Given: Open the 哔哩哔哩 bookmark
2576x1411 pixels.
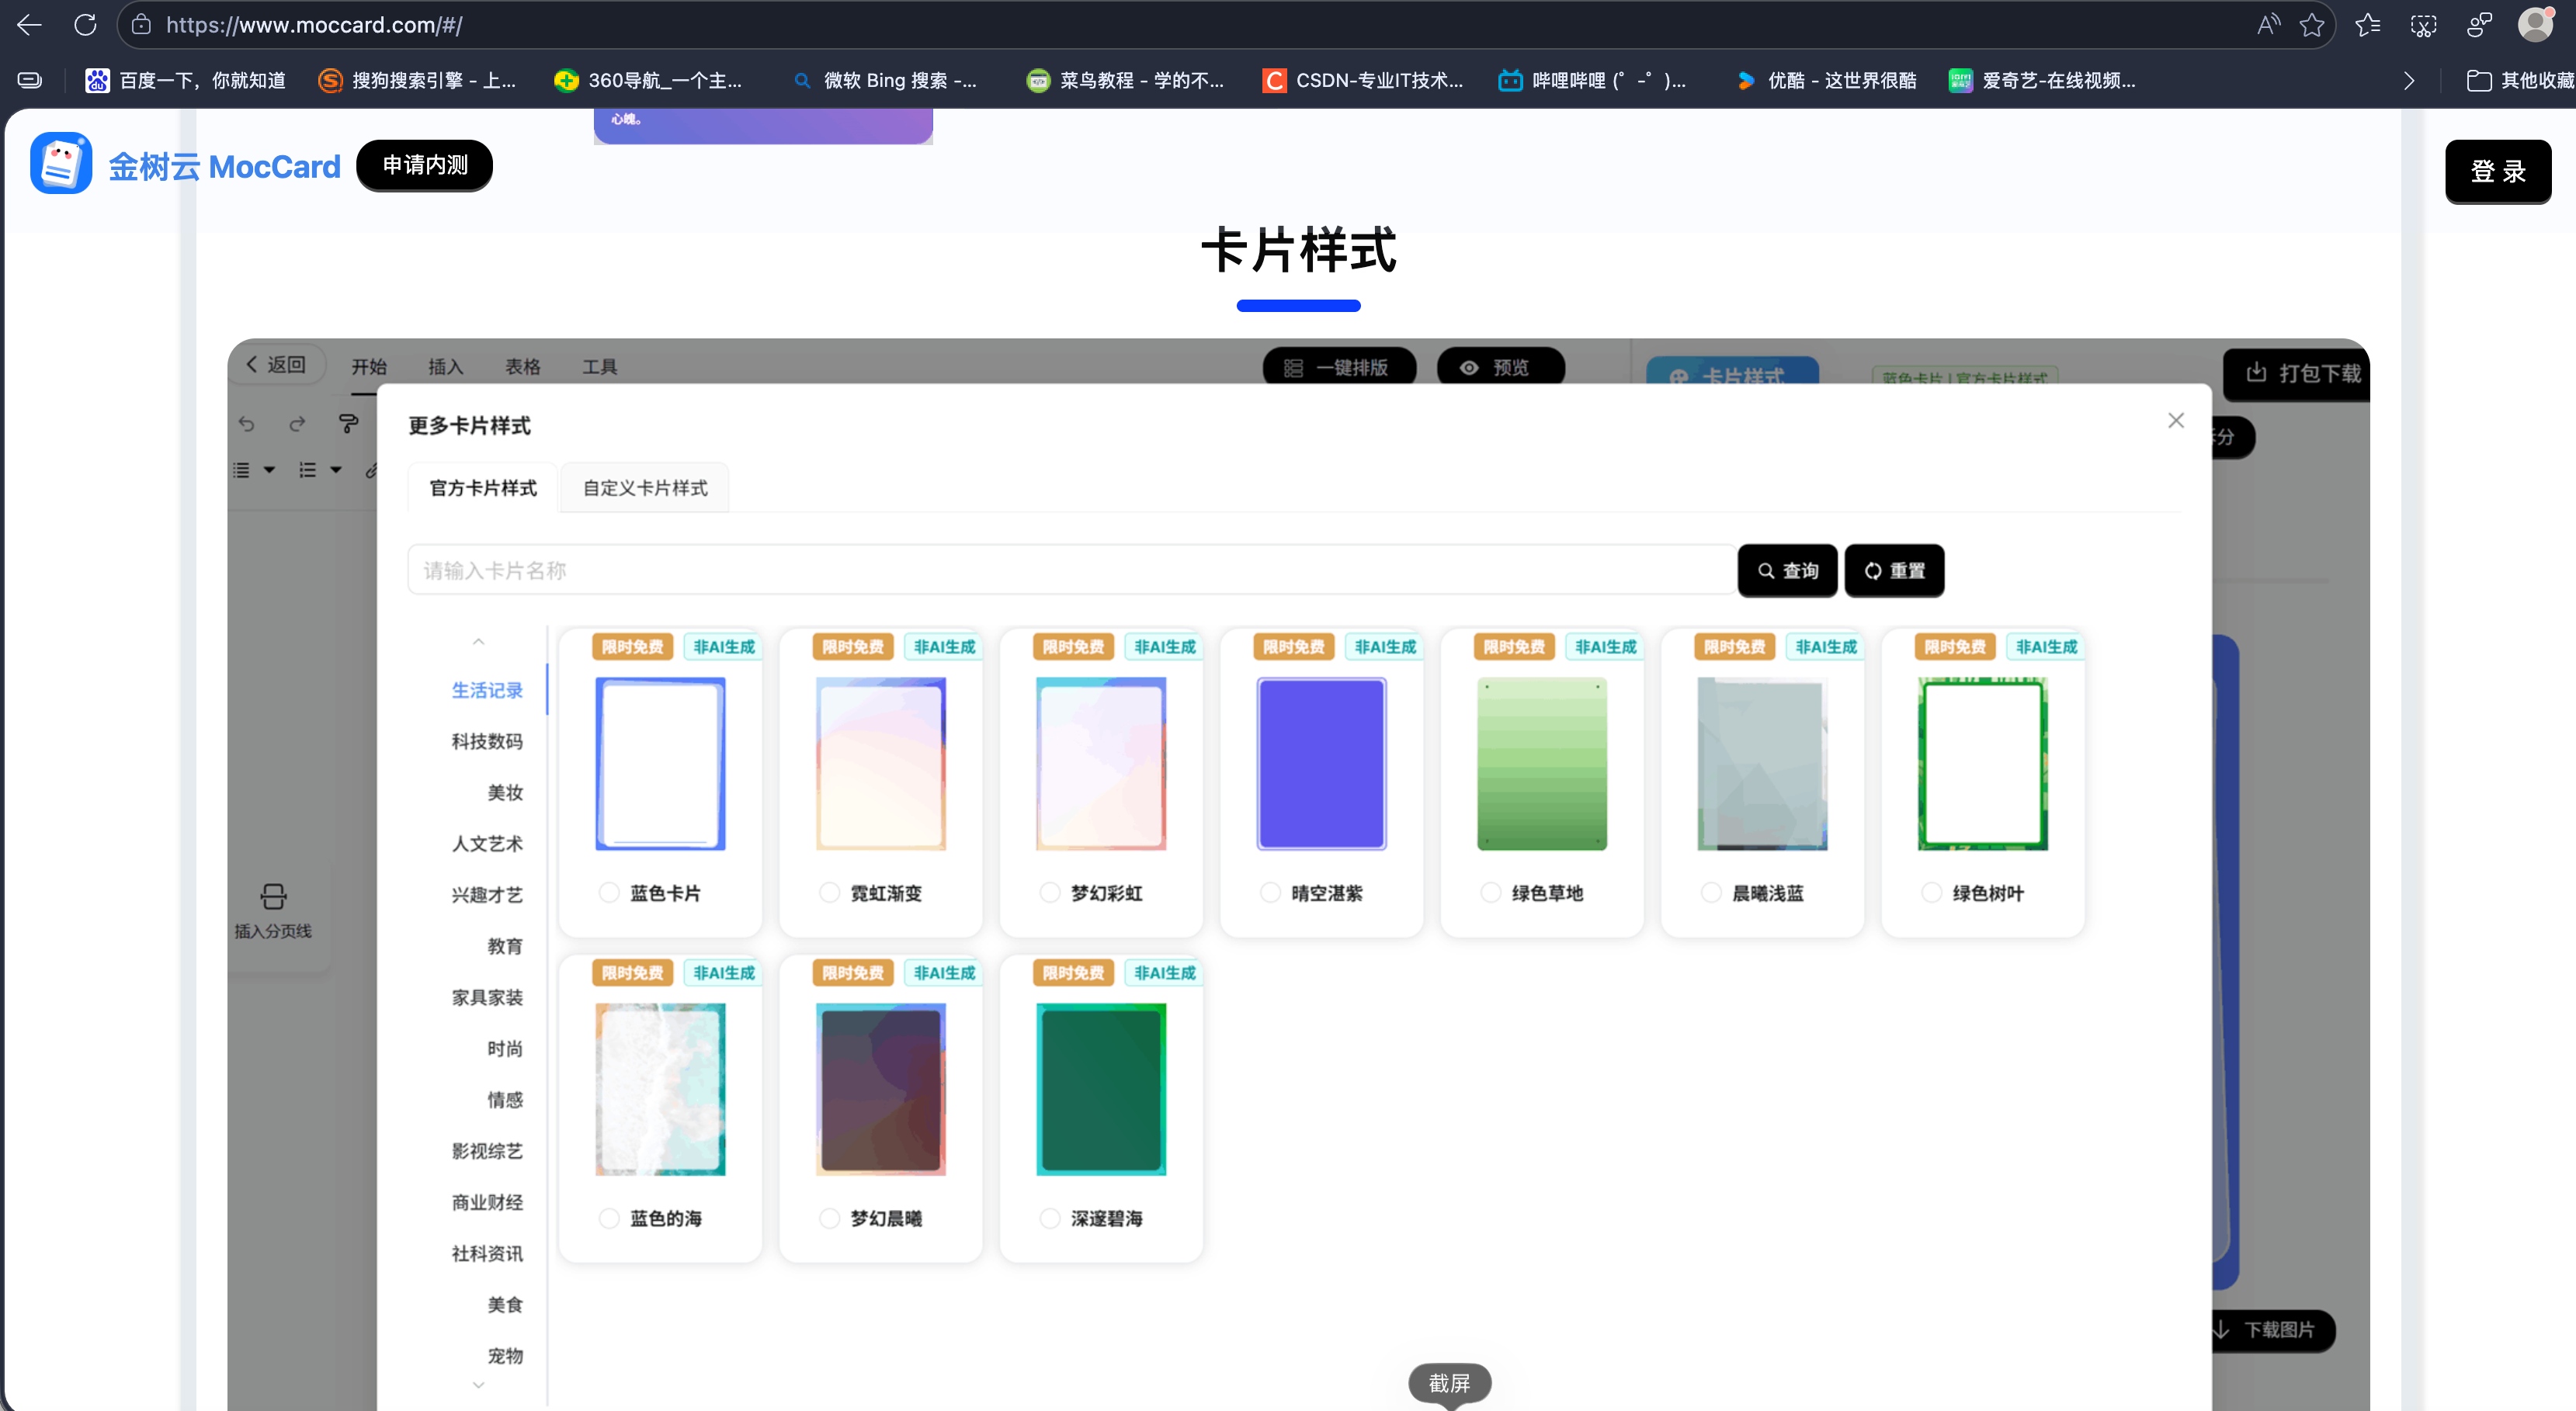Looking at the screenshot, I should [x=1592, y=80].
